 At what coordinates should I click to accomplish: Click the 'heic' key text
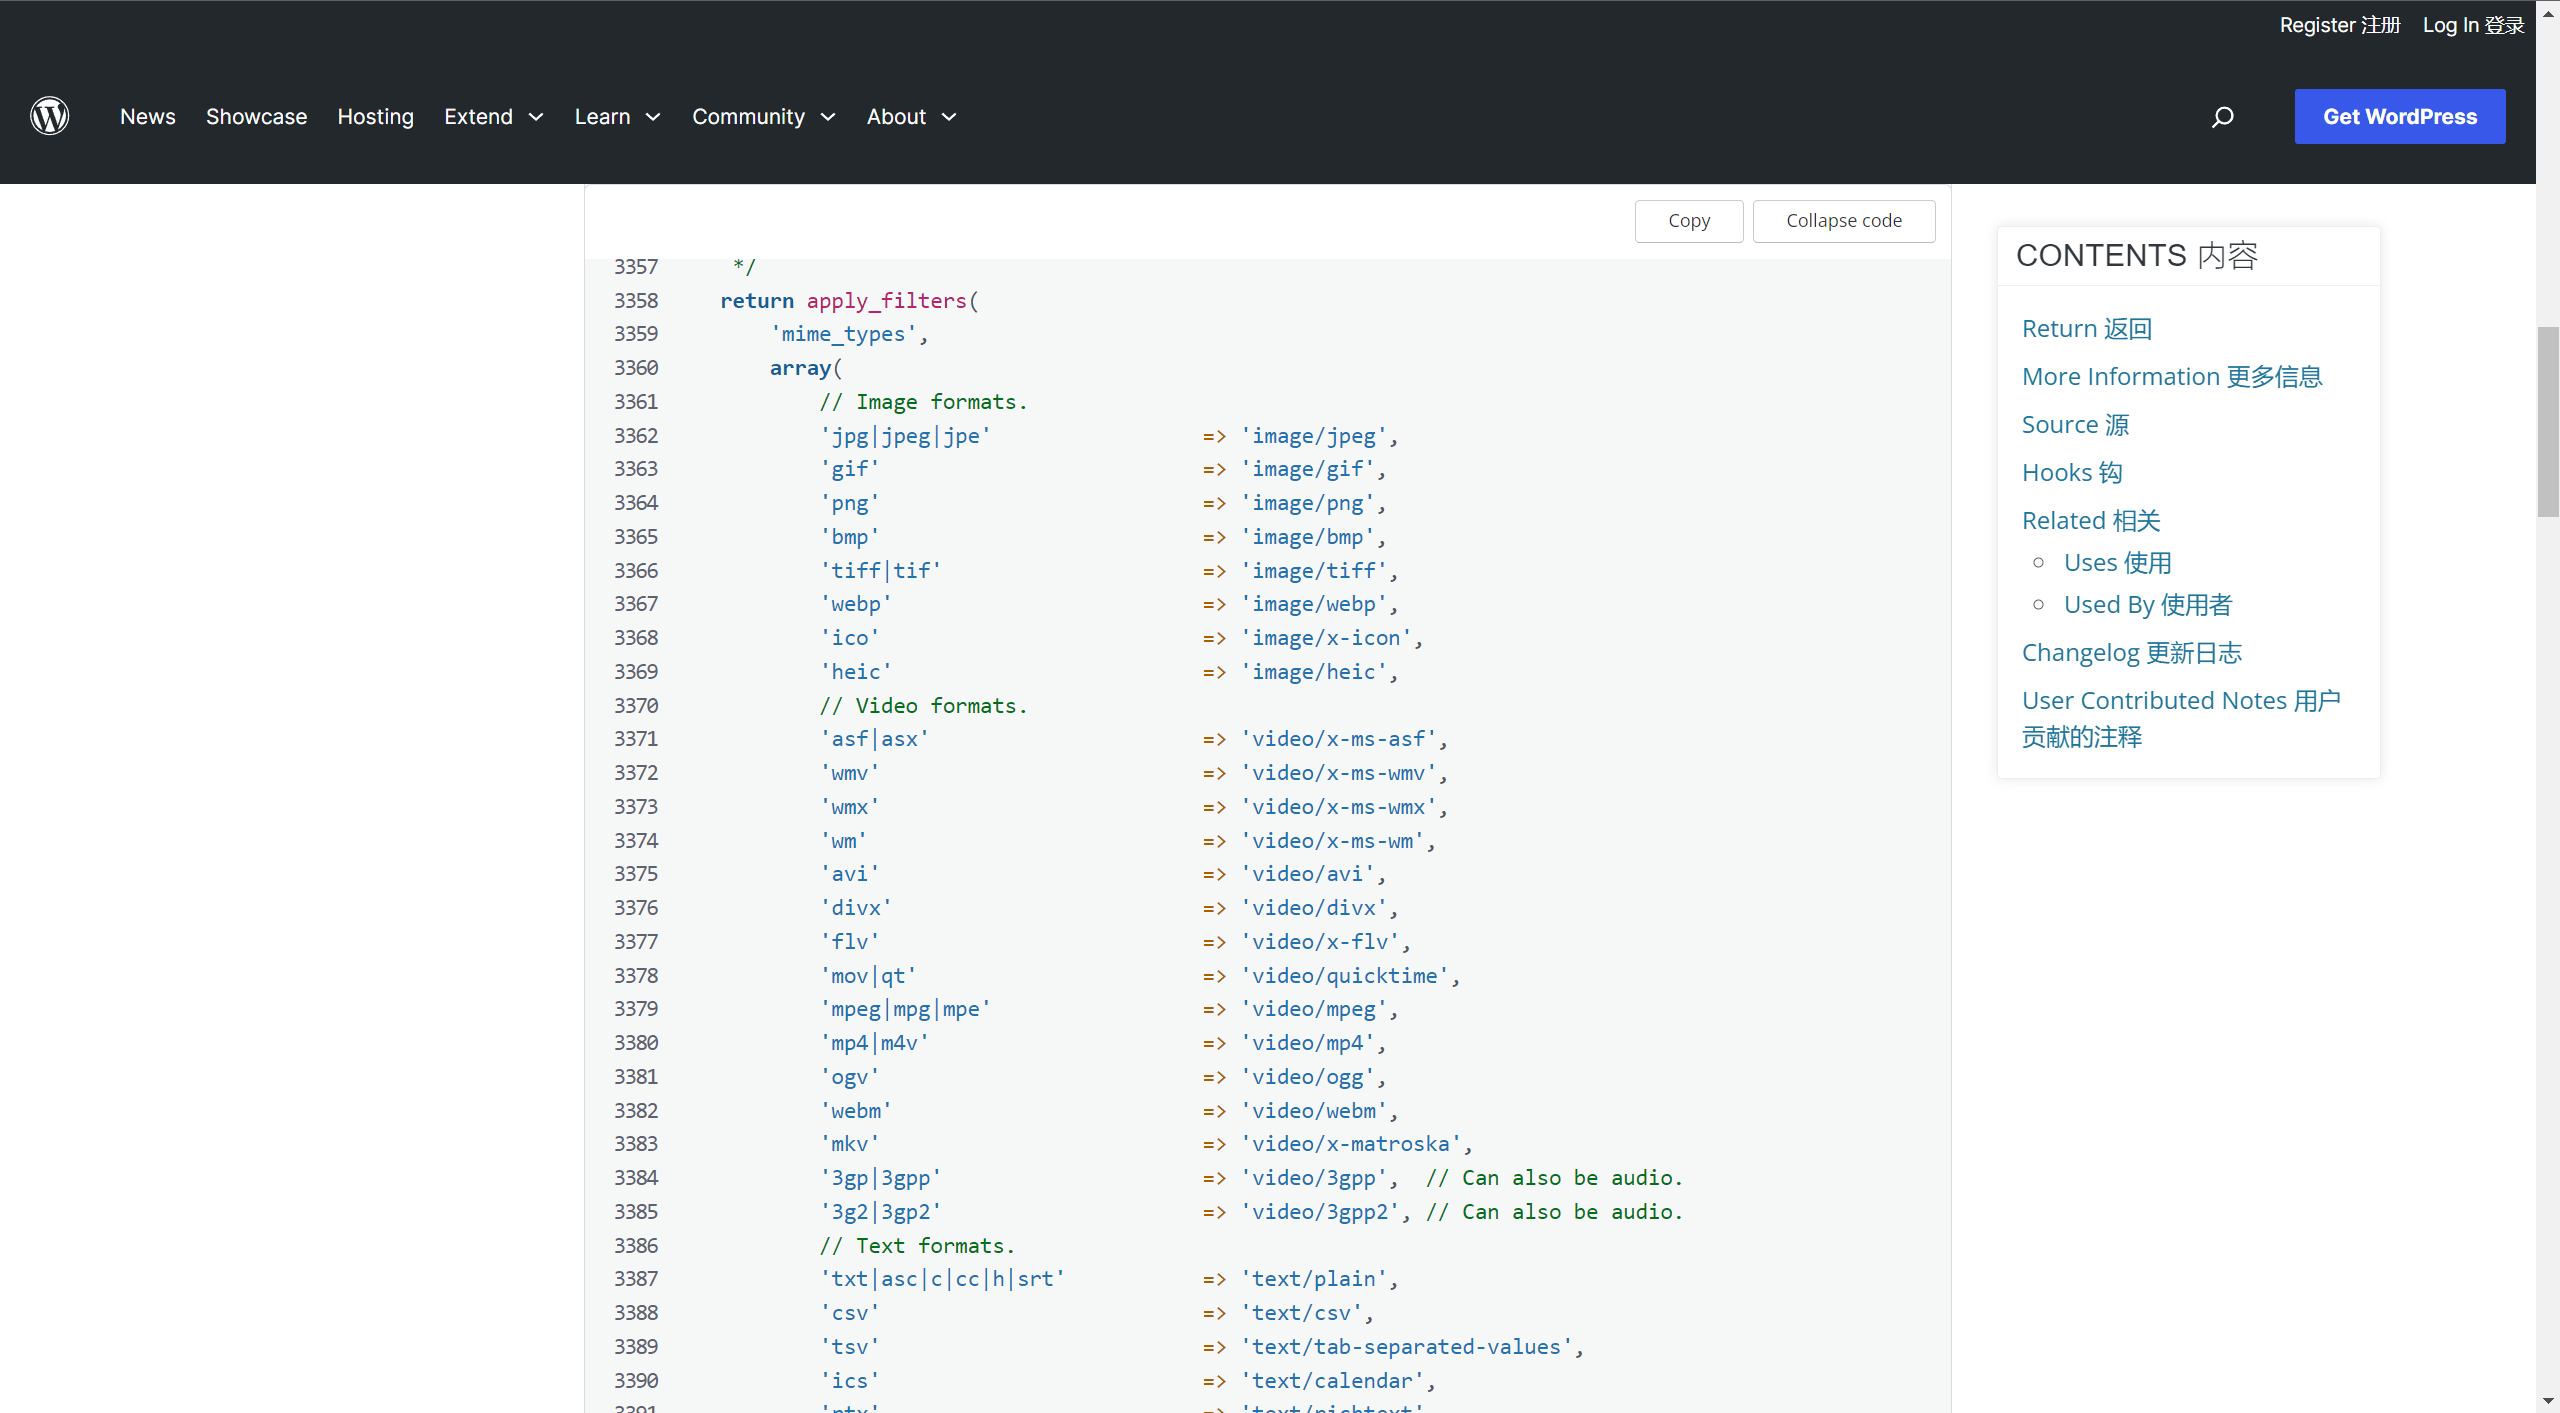[x=856, y=672]
